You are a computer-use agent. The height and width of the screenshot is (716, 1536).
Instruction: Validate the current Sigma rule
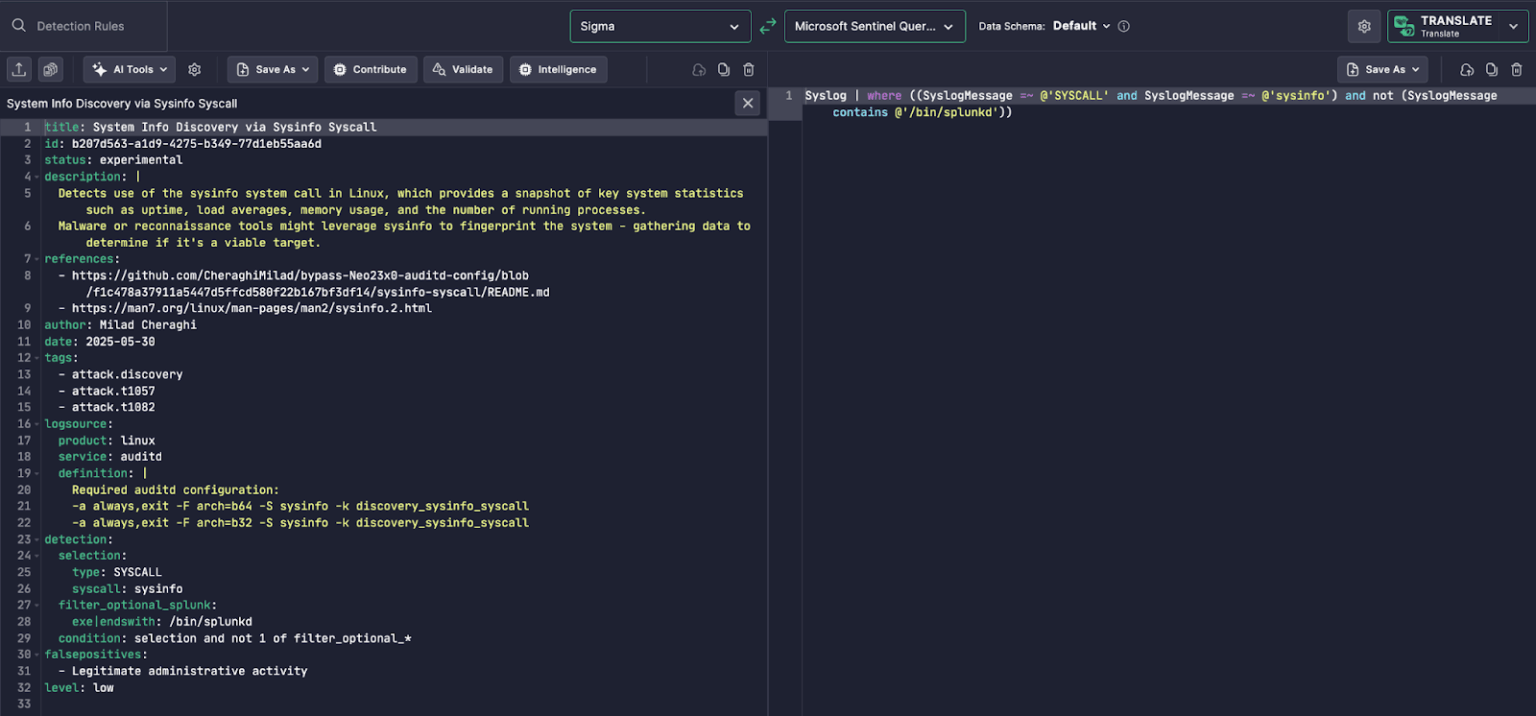(x=462, y=69)
